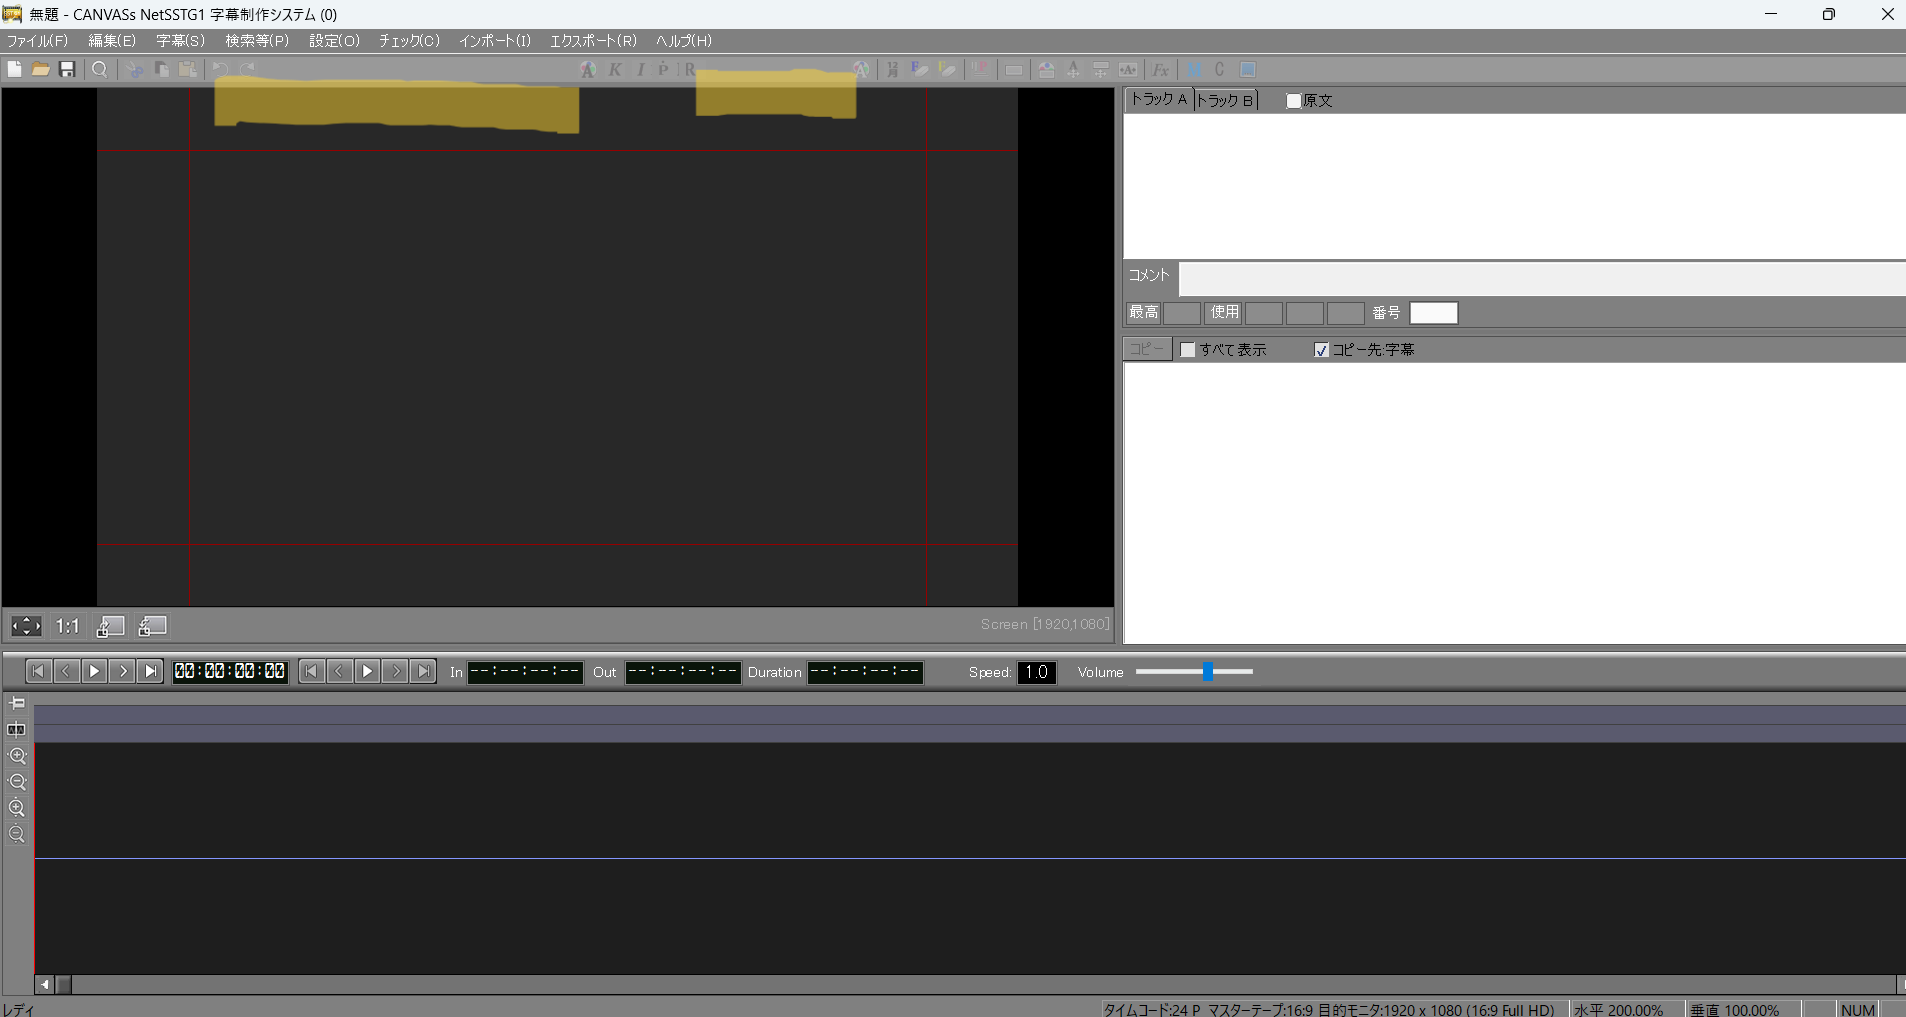Open the ファイル(F) menu

point(37,41)
